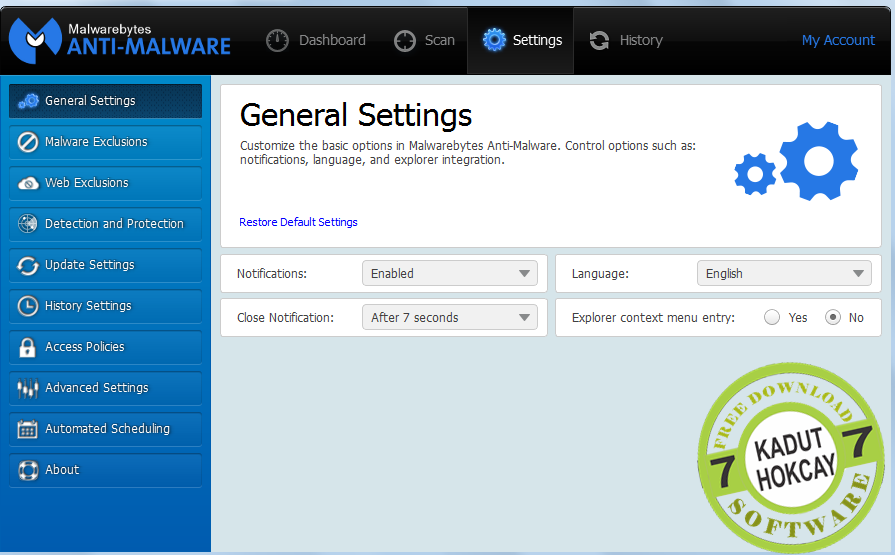Click the large blue gears graphic
The height and width of the screenshot is (555, 895).
click(x=796, y=161)
